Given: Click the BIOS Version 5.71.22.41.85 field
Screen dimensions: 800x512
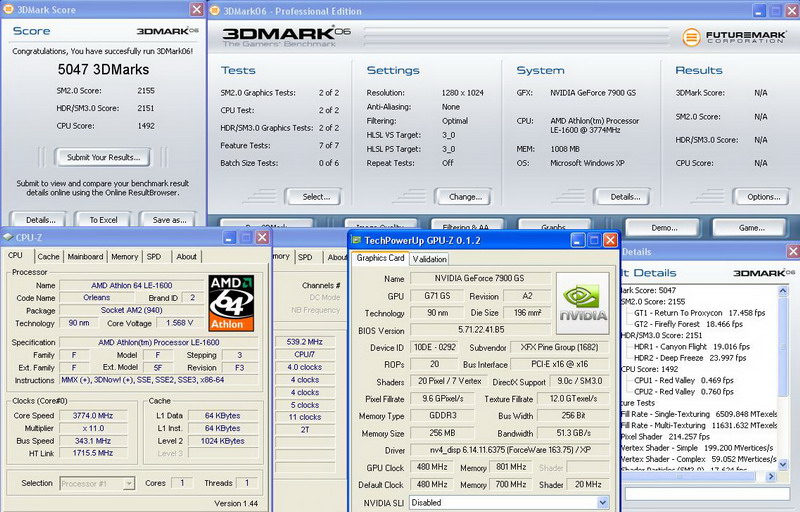Looking at the screenshot, I should pos(481,329).
